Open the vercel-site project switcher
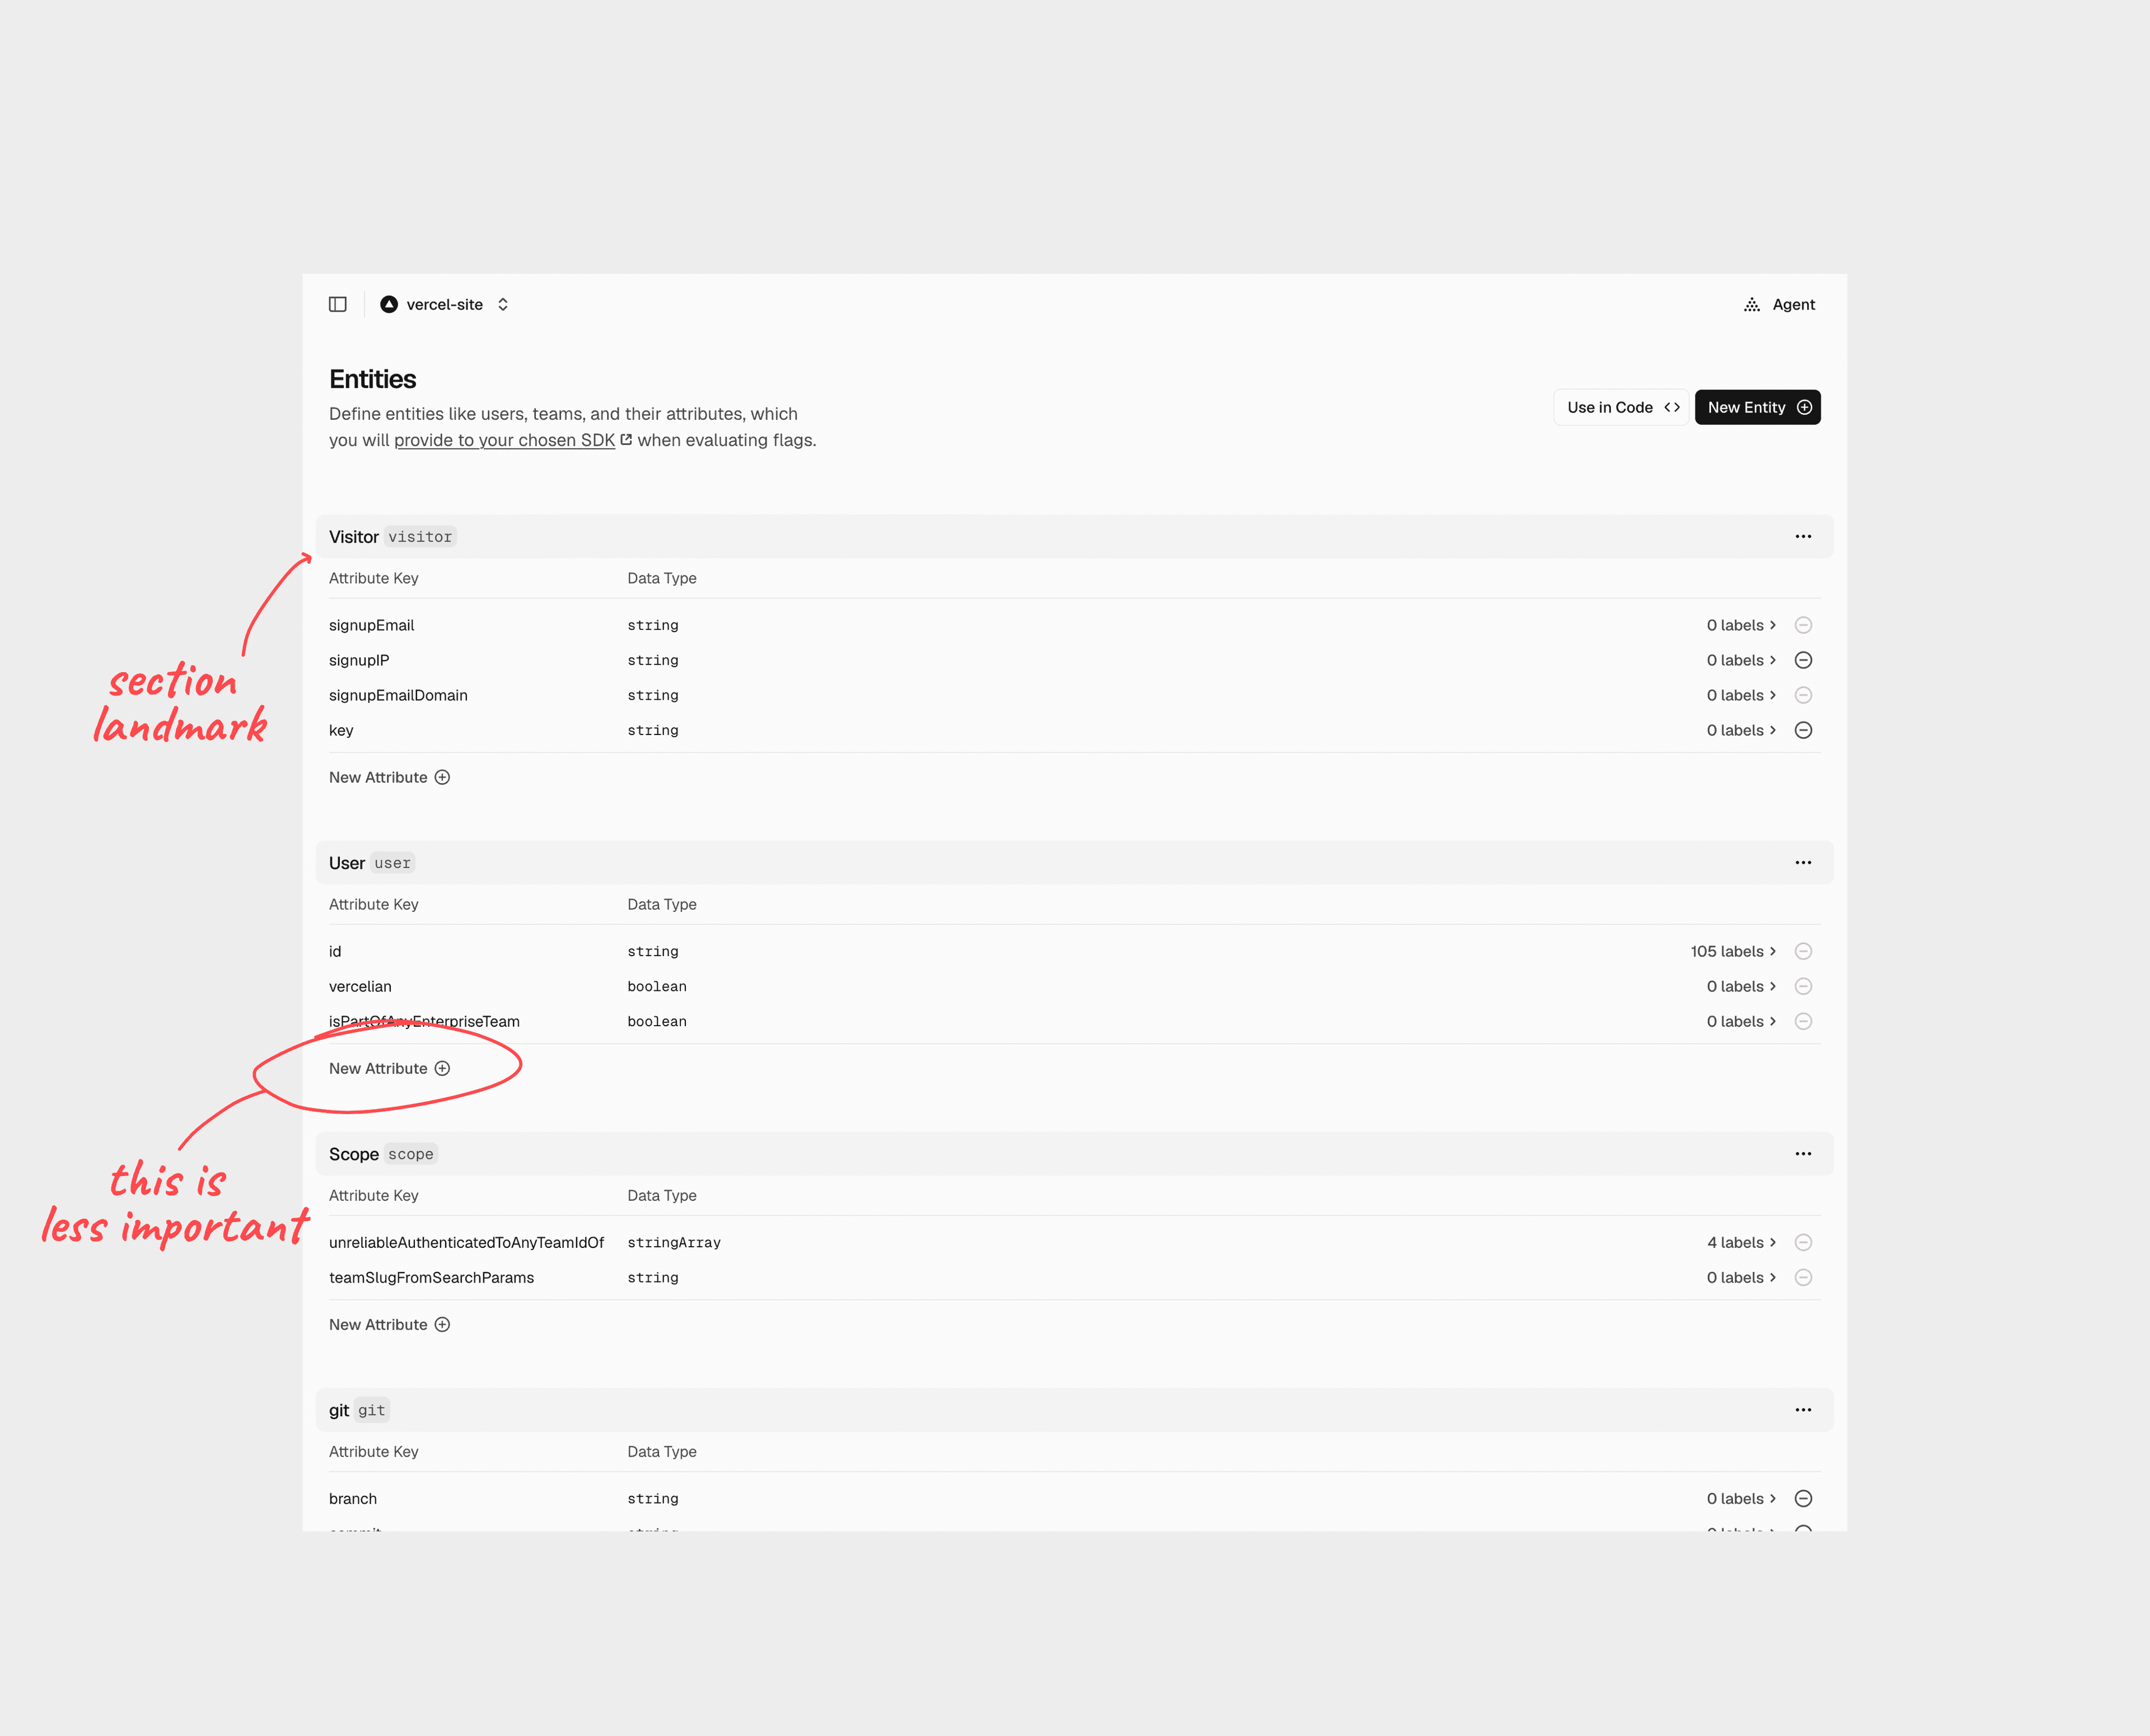2150x1736 pixels. coord(445,304)
